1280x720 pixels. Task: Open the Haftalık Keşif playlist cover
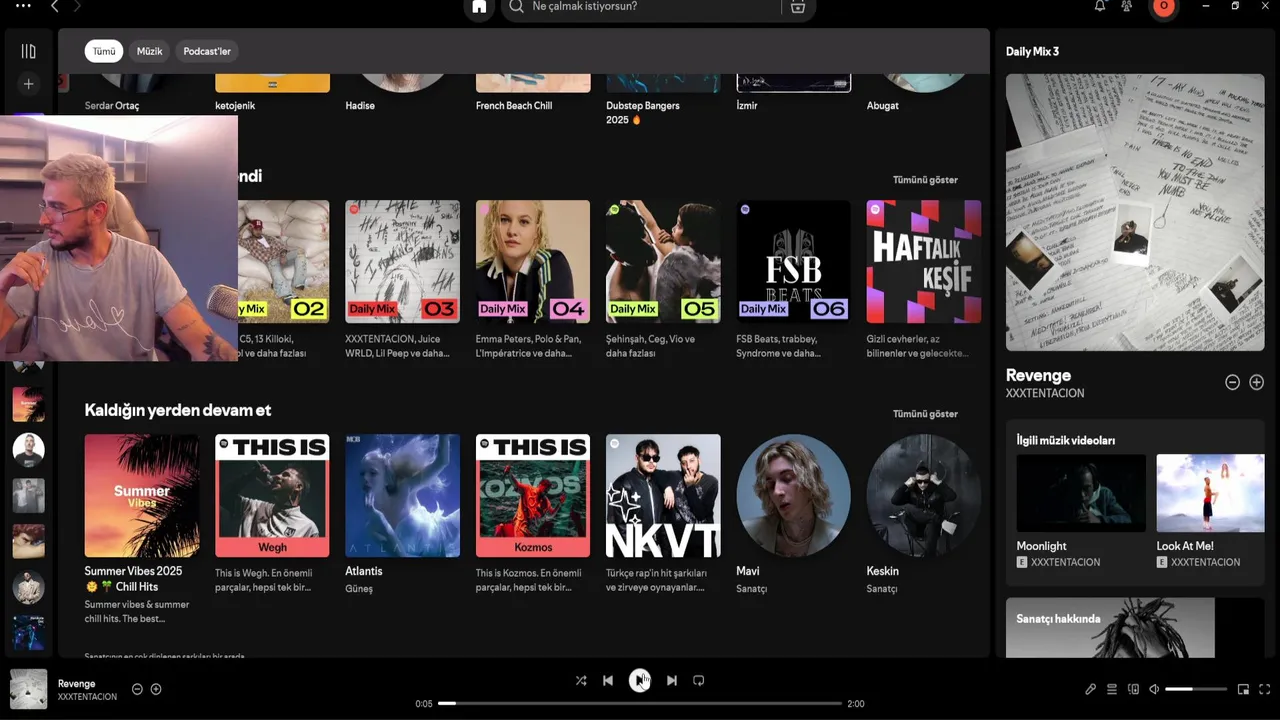click(x=924, y=262)
